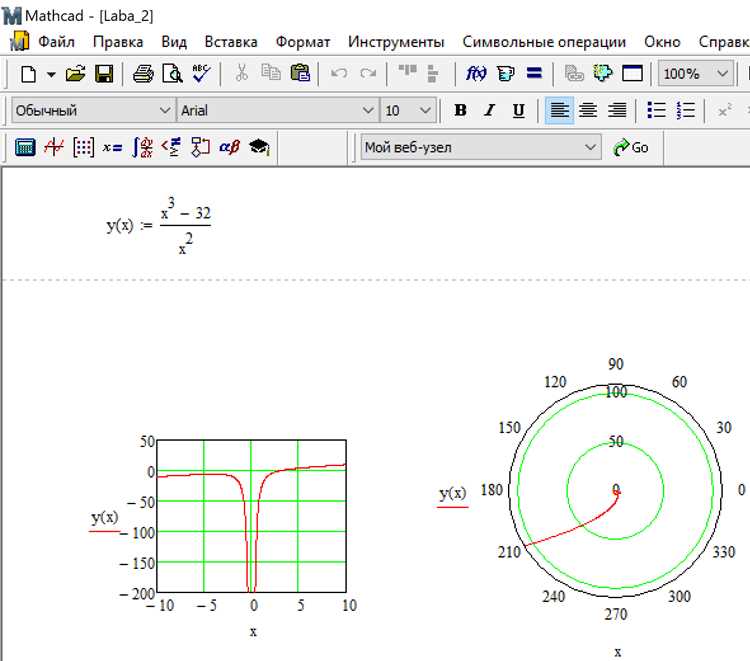Toggle bulleted list
The image size is (750, 661).
[x=656, y=110]
